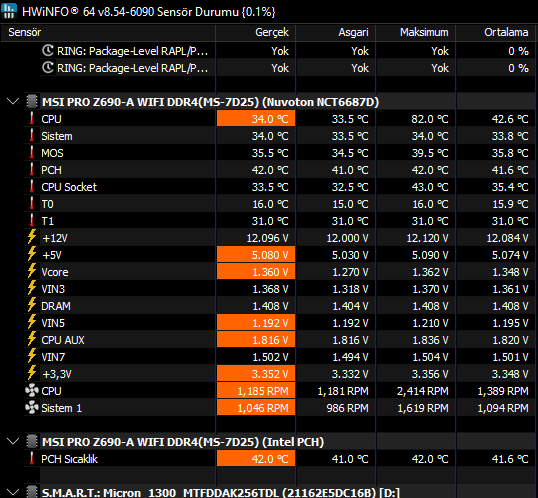The width and height of the screenshot is (538, 498).
Task: Click the CPU Socket maximum 43.0 °C value
Action: (430, 187)
